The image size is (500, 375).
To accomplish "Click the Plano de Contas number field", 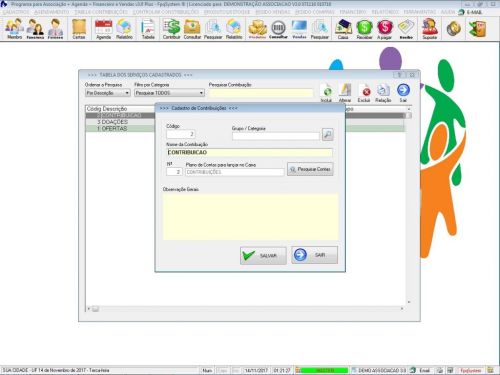I will 174,172.
